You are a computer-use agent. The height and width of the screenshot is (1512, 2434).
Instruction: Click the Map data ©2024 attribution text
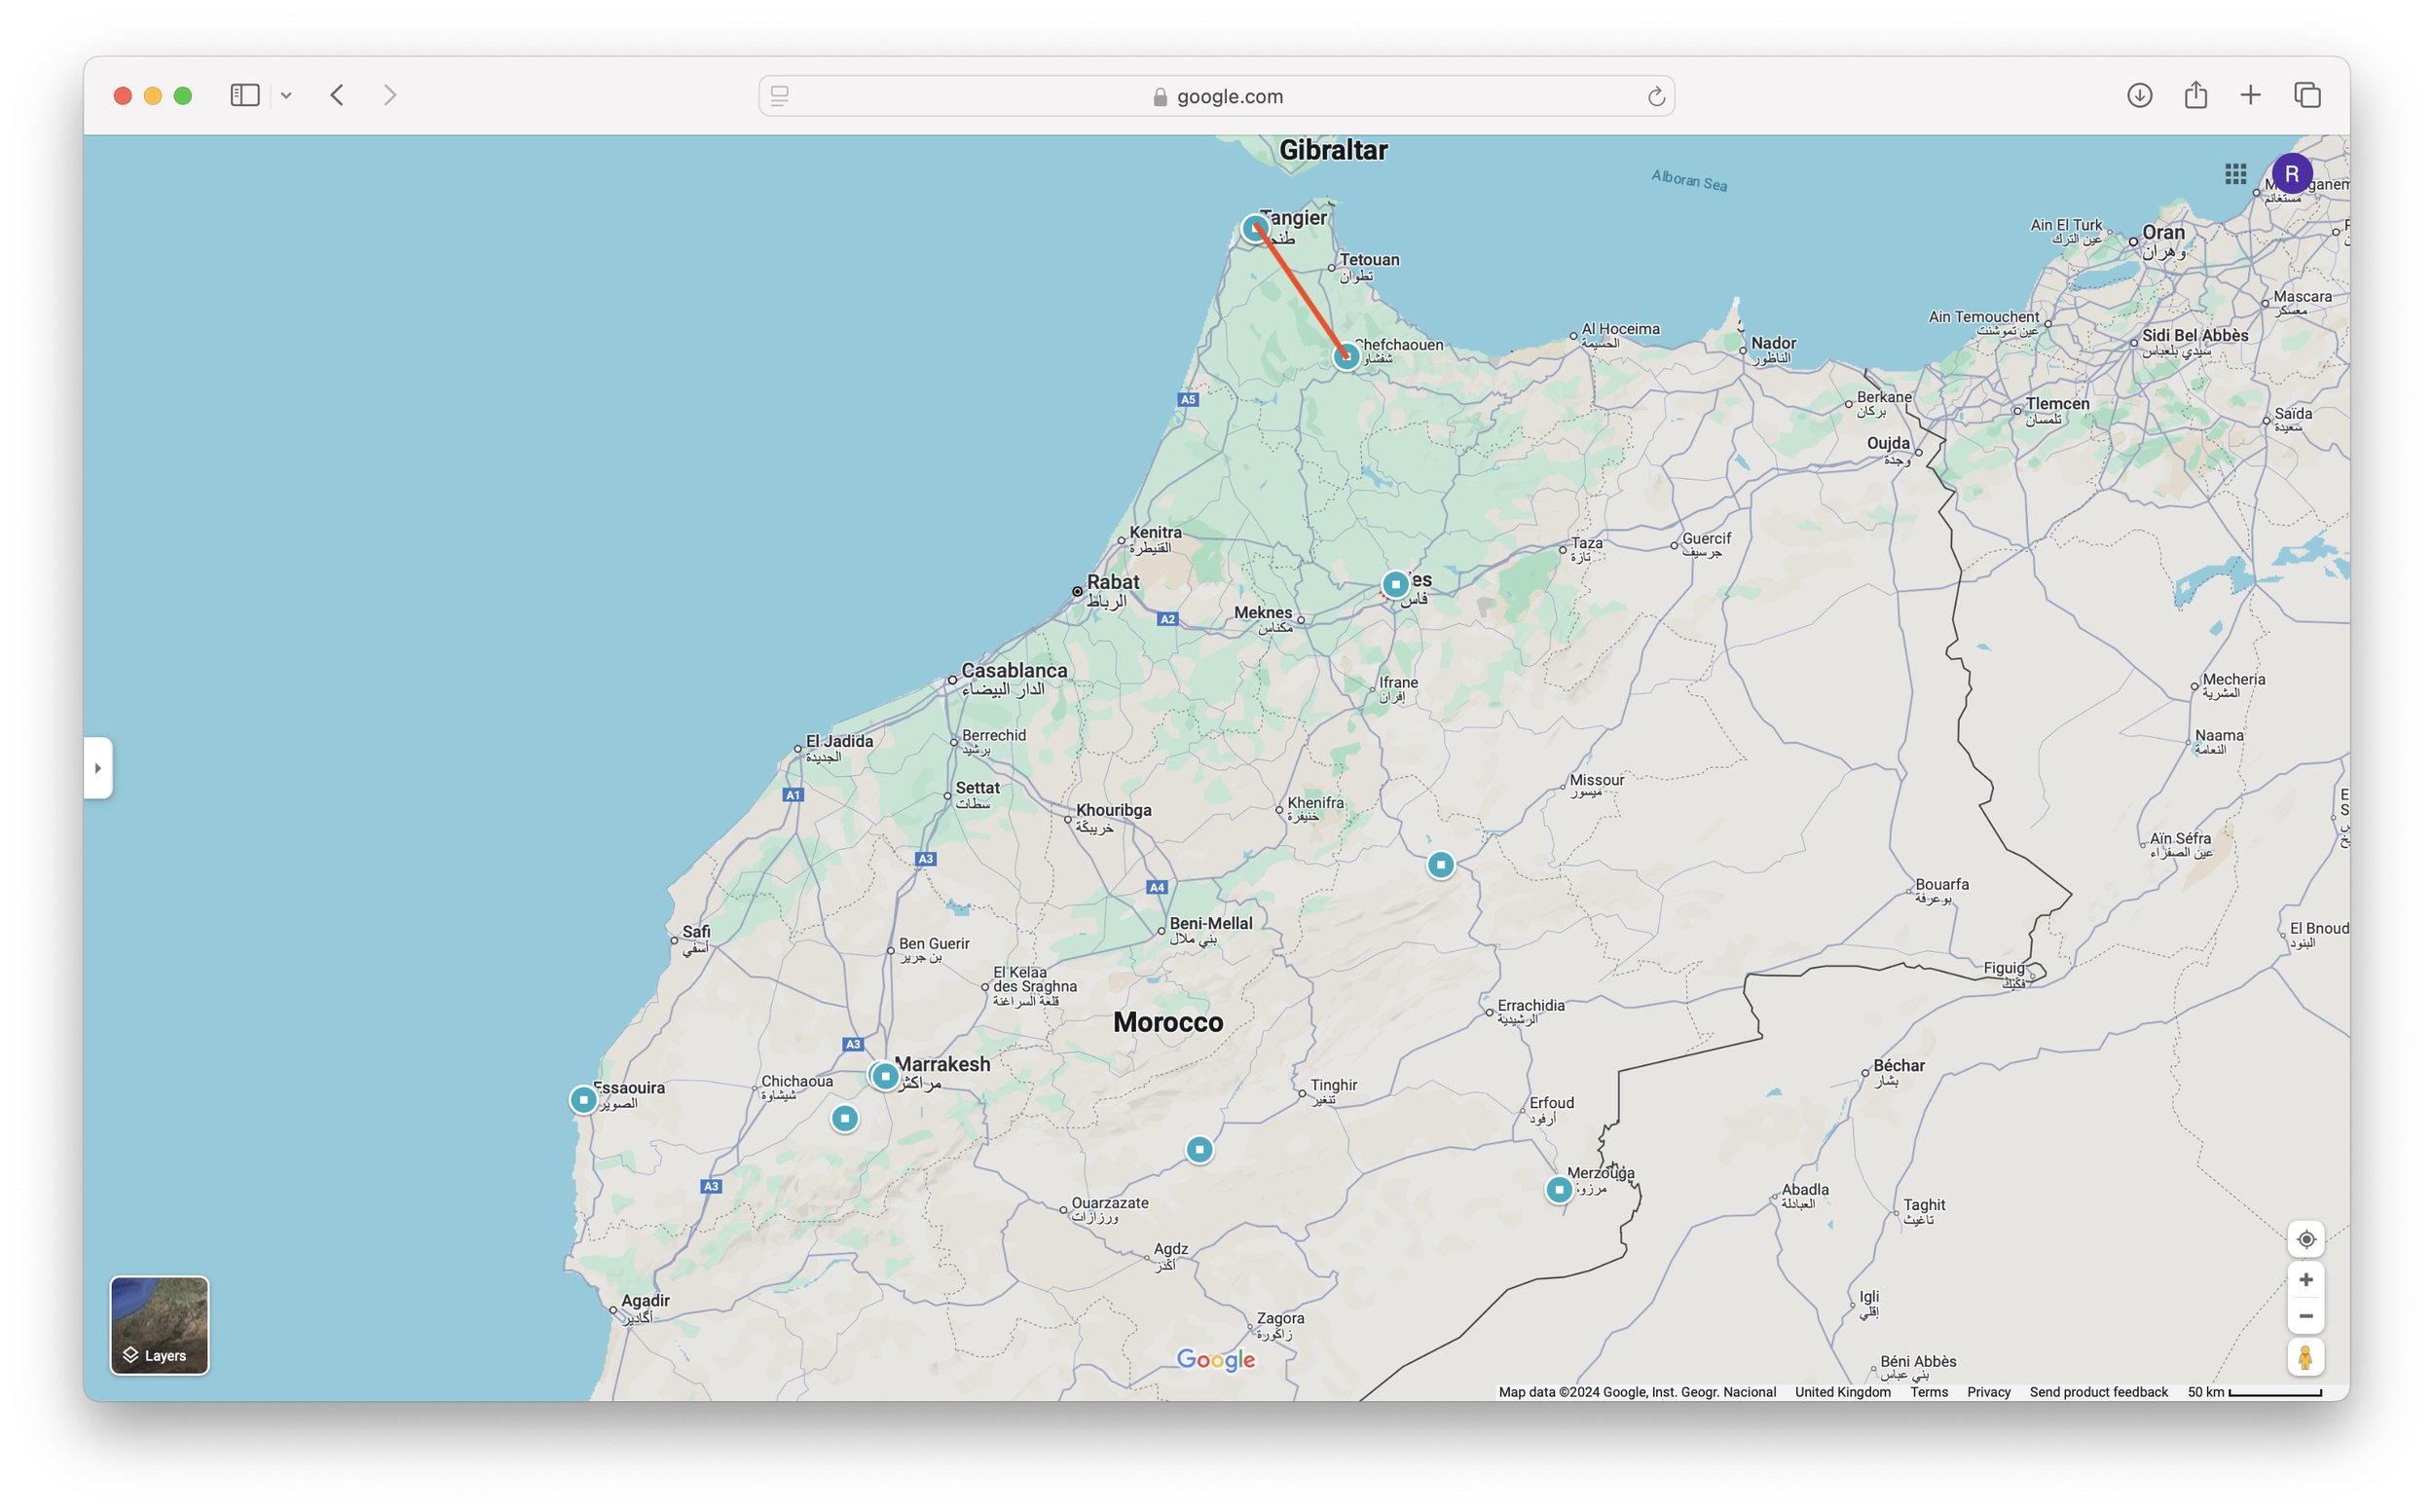click(1637, 1392)
